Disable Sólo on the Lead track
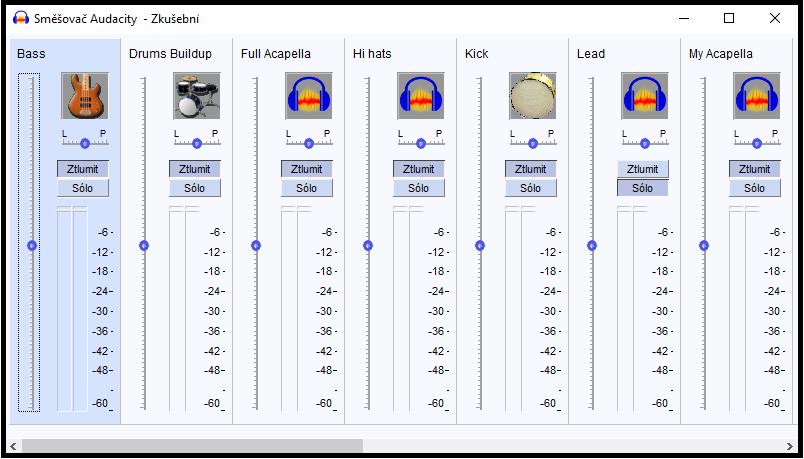 coord(642,188)
